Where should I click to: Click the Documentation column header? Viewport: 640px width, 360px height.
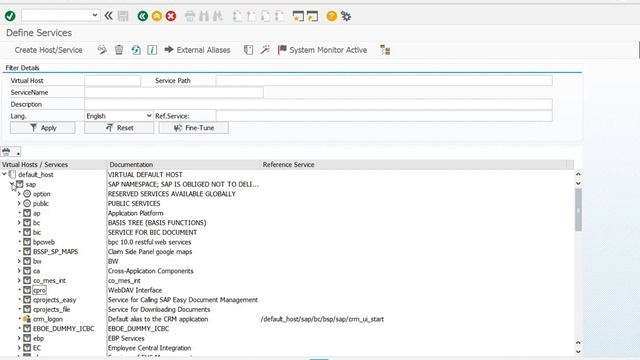click(x=131, y=164)
